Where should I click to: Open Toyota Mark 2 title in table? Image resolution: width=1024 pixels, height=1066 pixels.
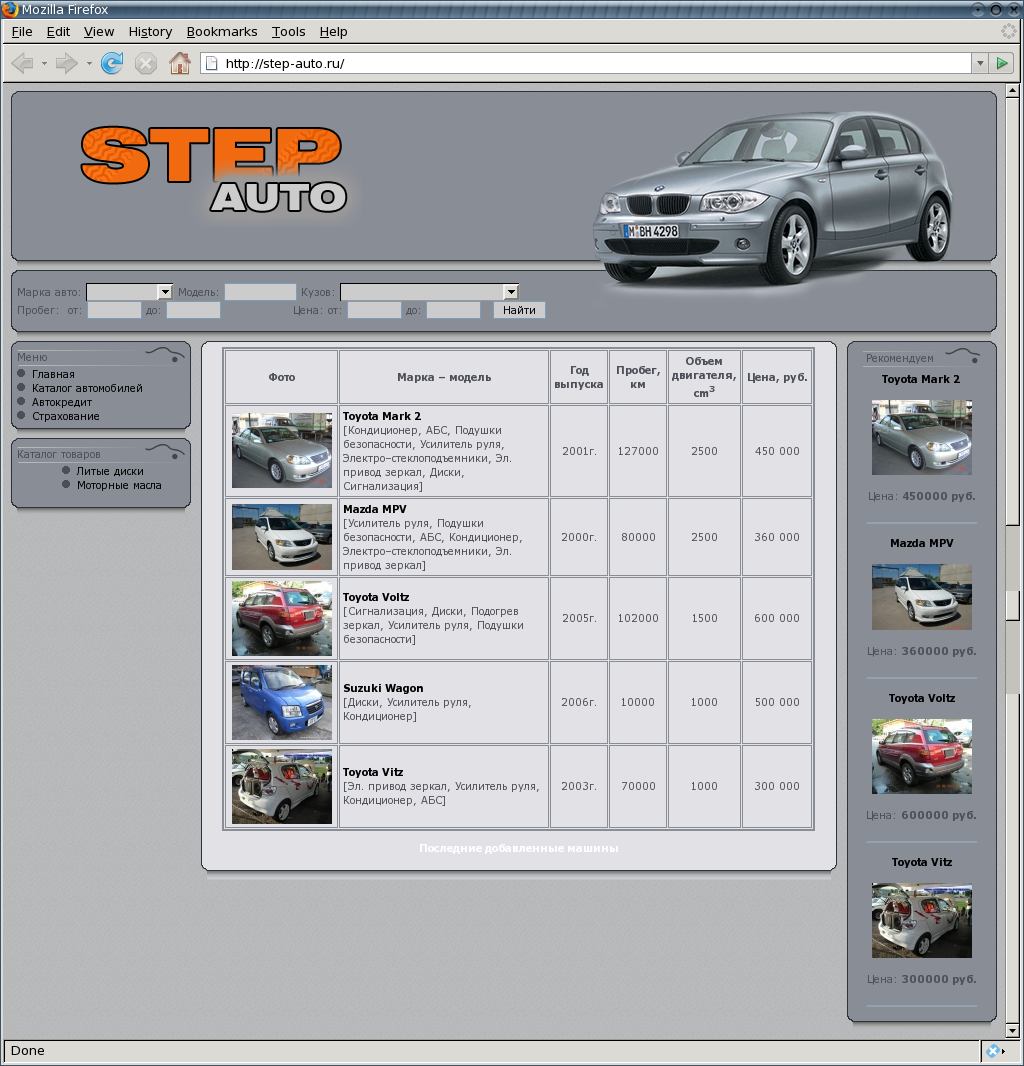point(381,416)
